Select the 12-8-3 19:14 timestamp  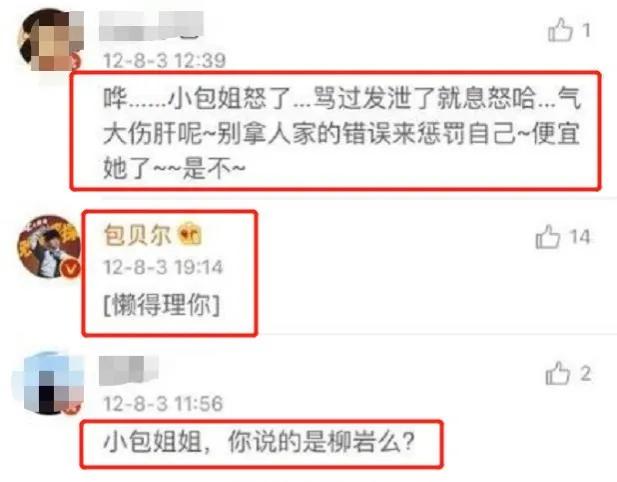pyautogui.click(x=163, y=267)
